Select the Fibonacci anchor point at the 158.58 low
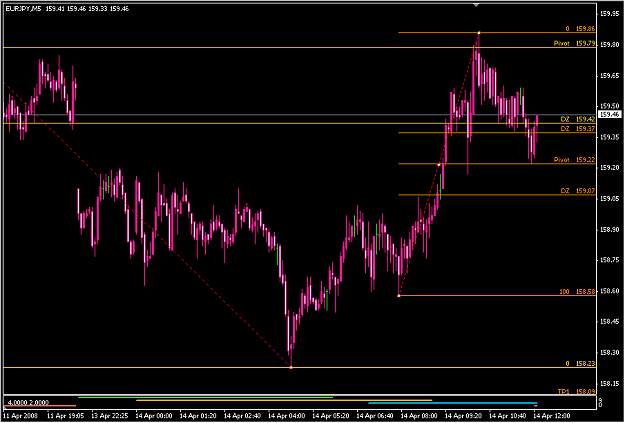Viewport: 625px width, 423px height. pyautogui.click(x=399, y=295)
